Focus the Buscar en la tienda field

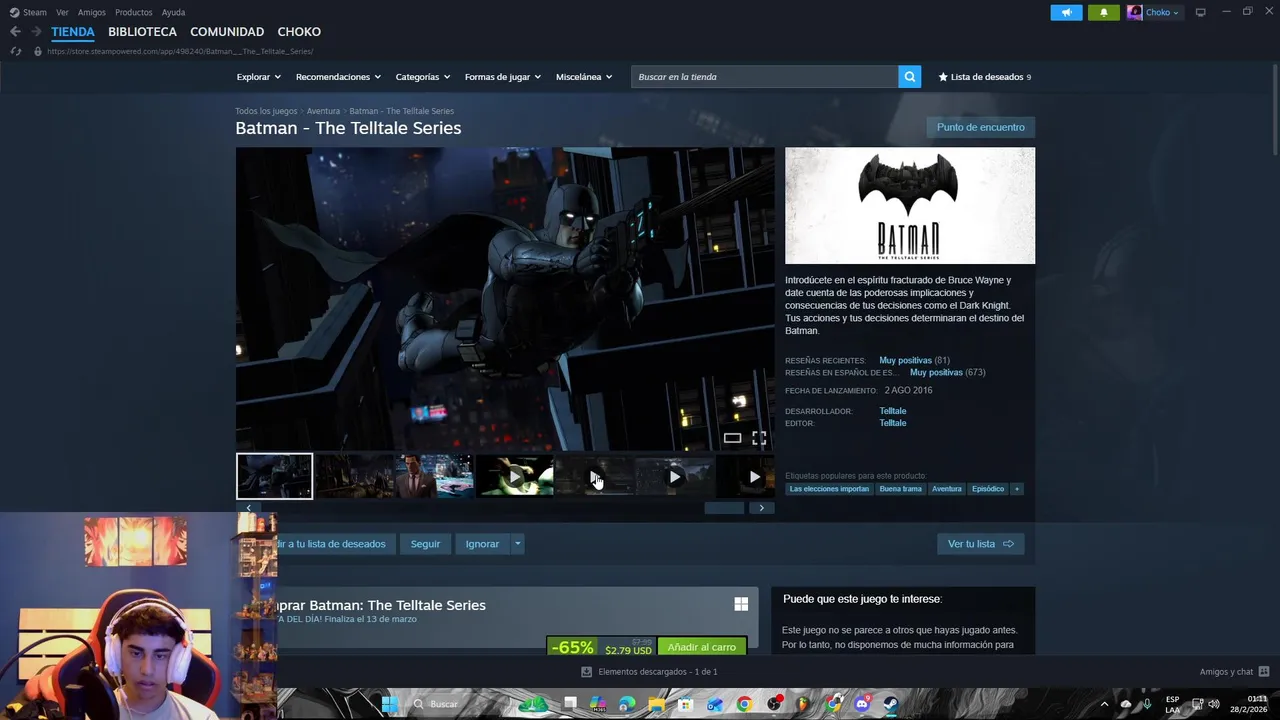point(765,77)
